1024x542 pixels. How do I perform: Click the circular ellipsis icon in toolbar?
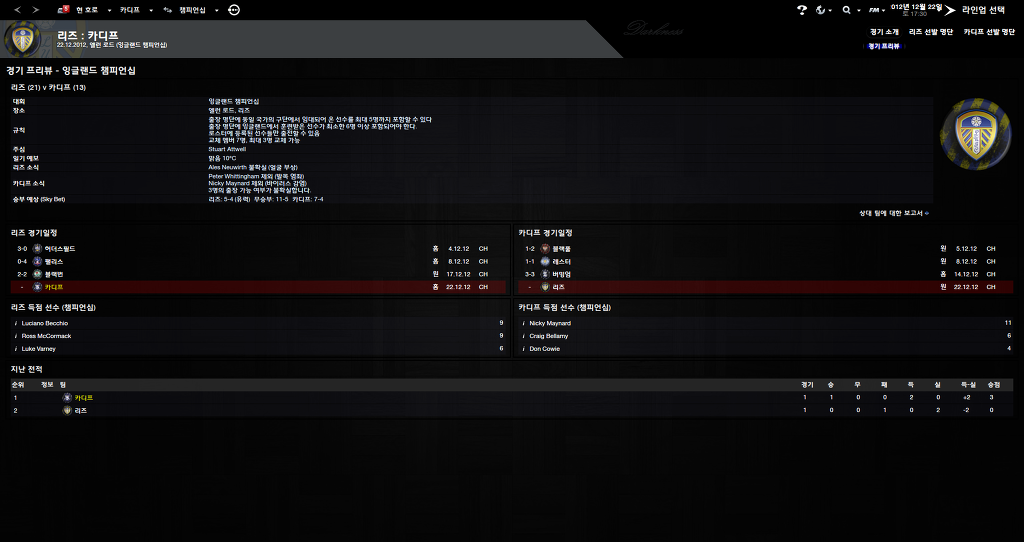pyautogui.click(x=234, y=10)
